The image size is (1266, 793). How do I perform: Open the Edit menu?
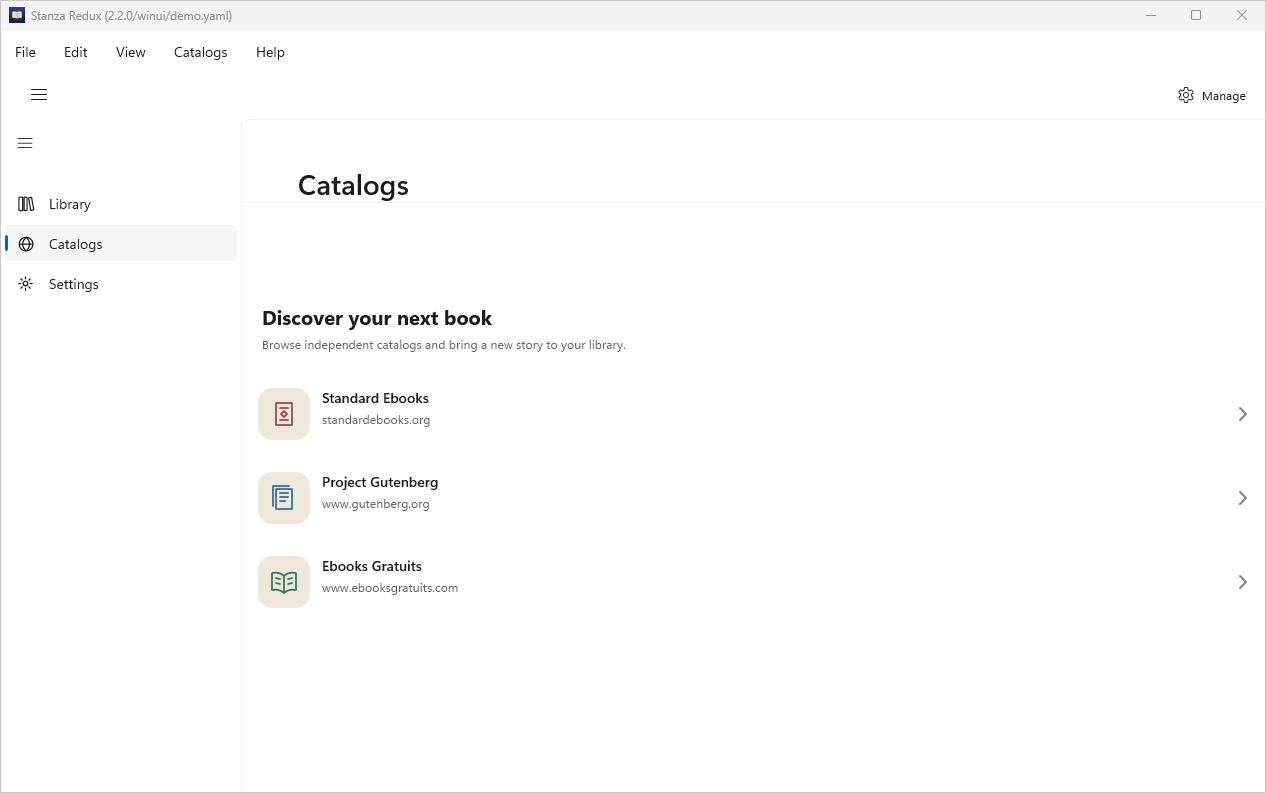(x=76, y=52)
